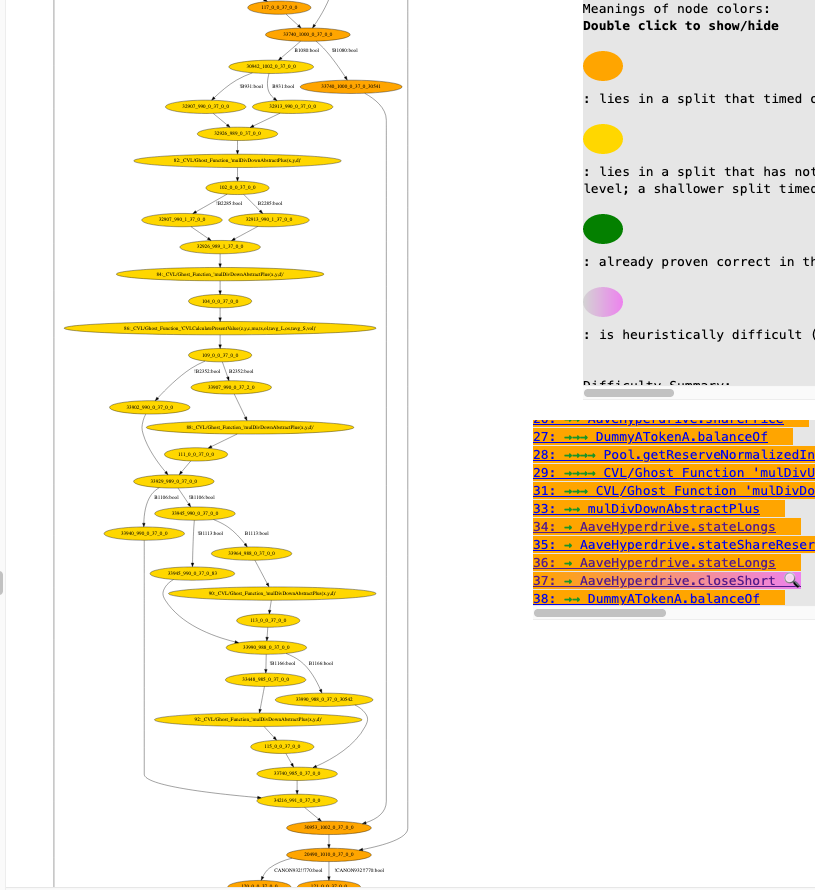Screen dimensions: 815x890
Task: Select the topmost graph node 117_0_0_37_0_0
Action: (x=278, y=8)
